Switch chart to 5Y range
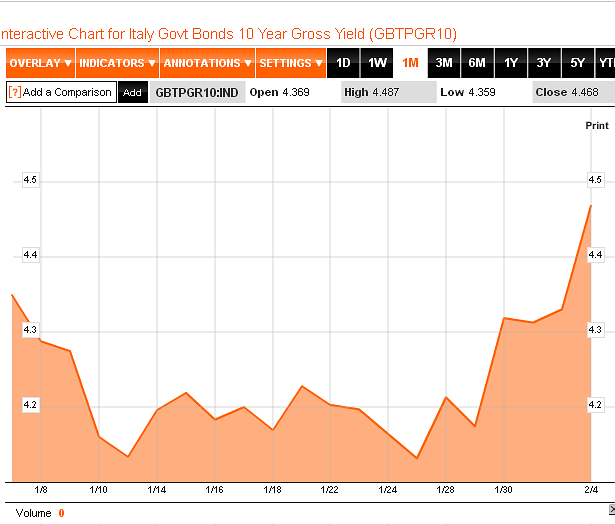 coord(577,63)
